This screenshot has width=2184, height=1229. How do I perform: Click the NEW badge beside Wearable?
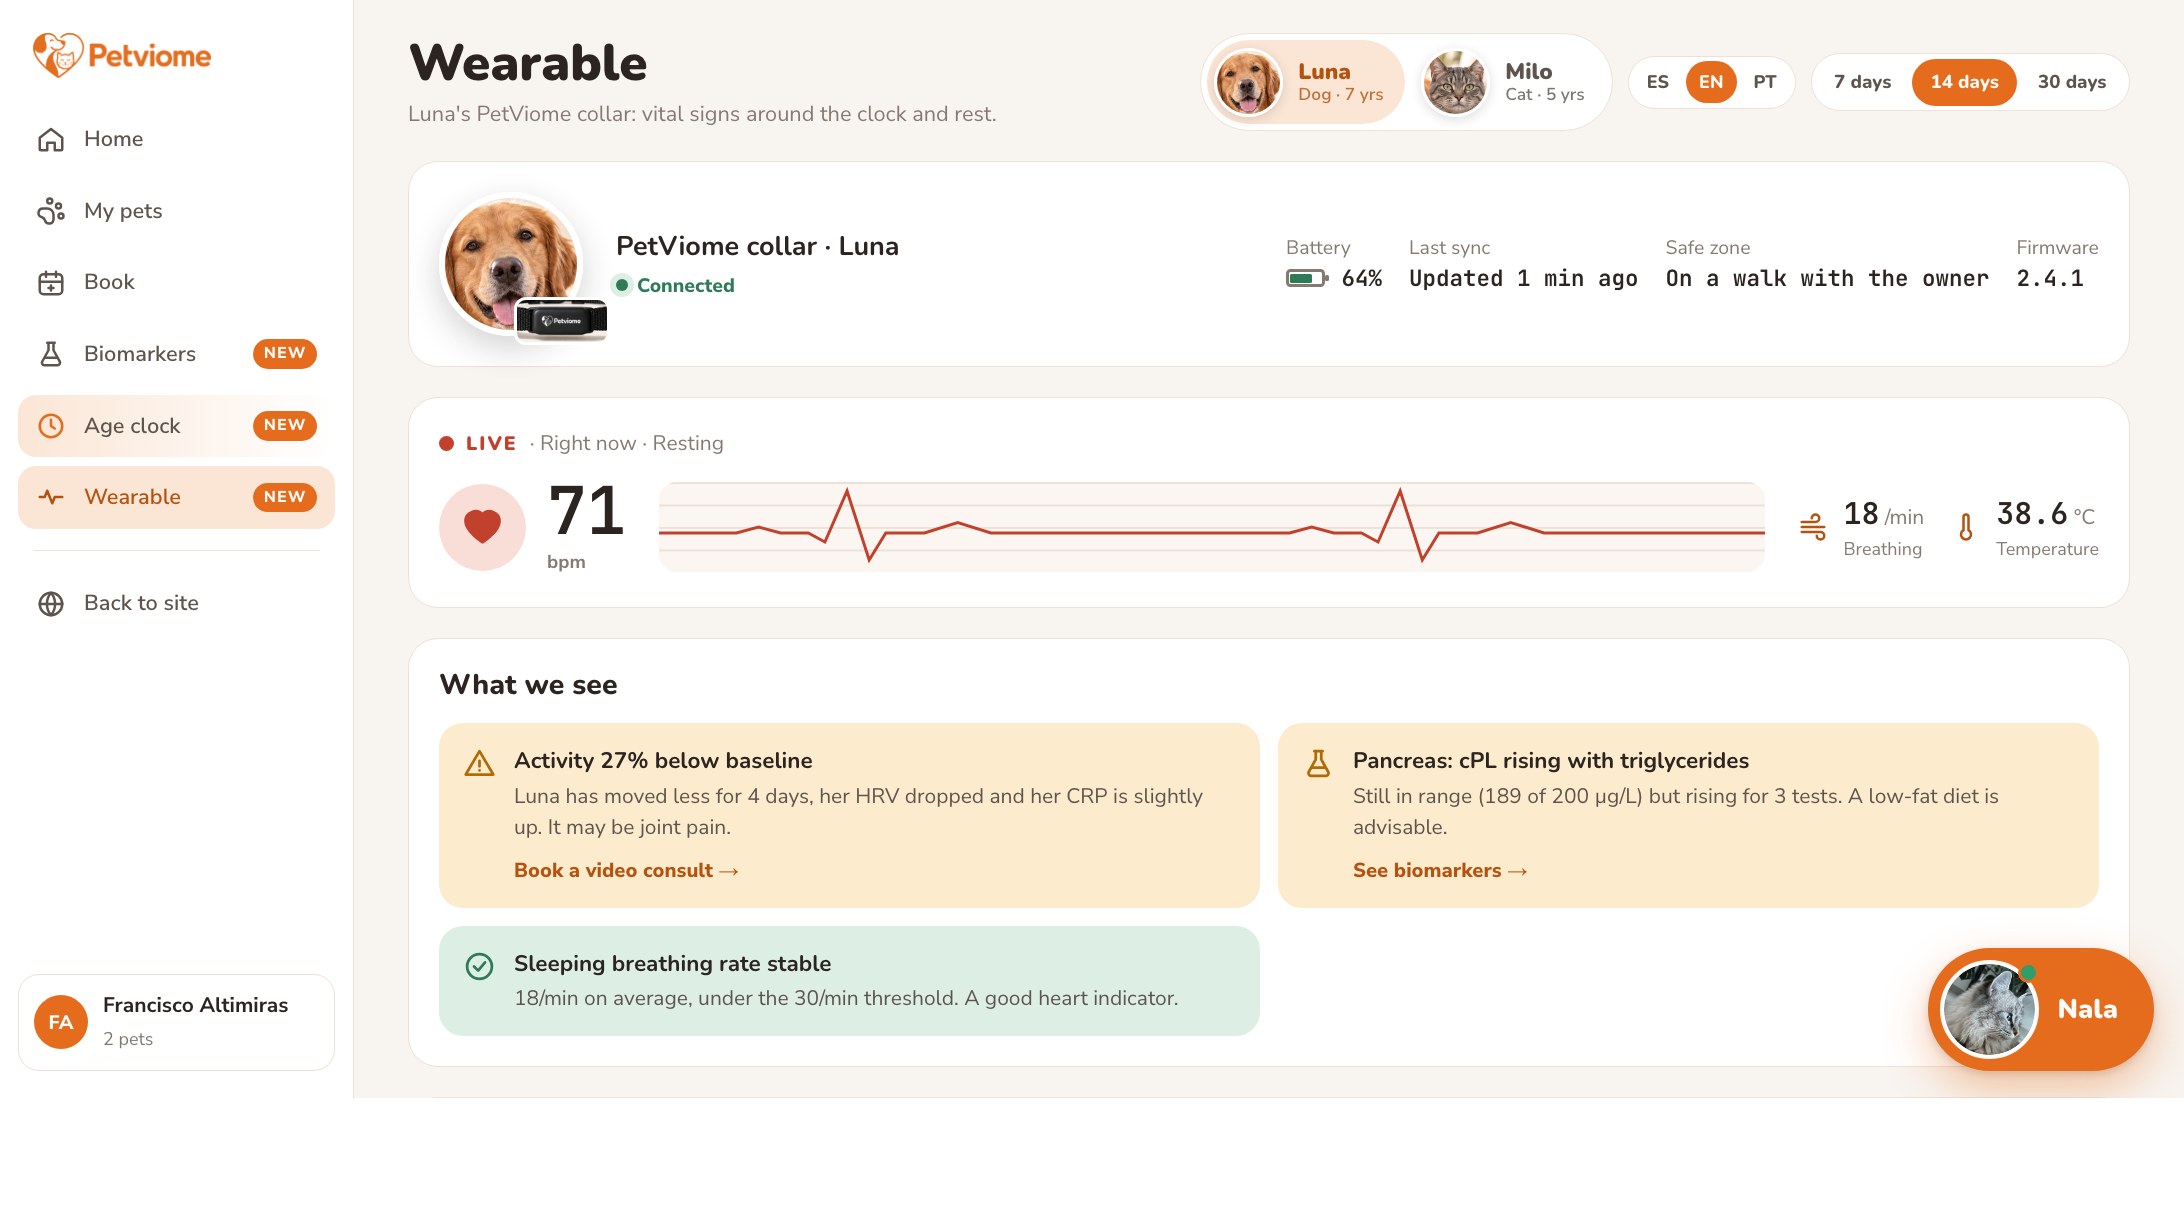pos(285,497)
